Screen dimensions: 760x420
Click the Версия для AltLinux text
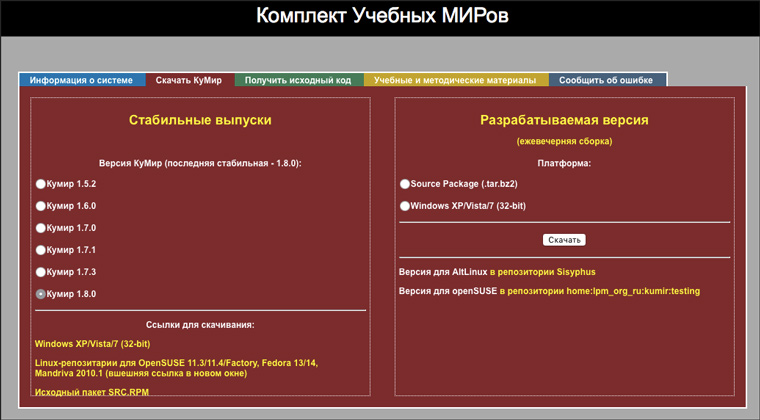(x=443, y=272)
